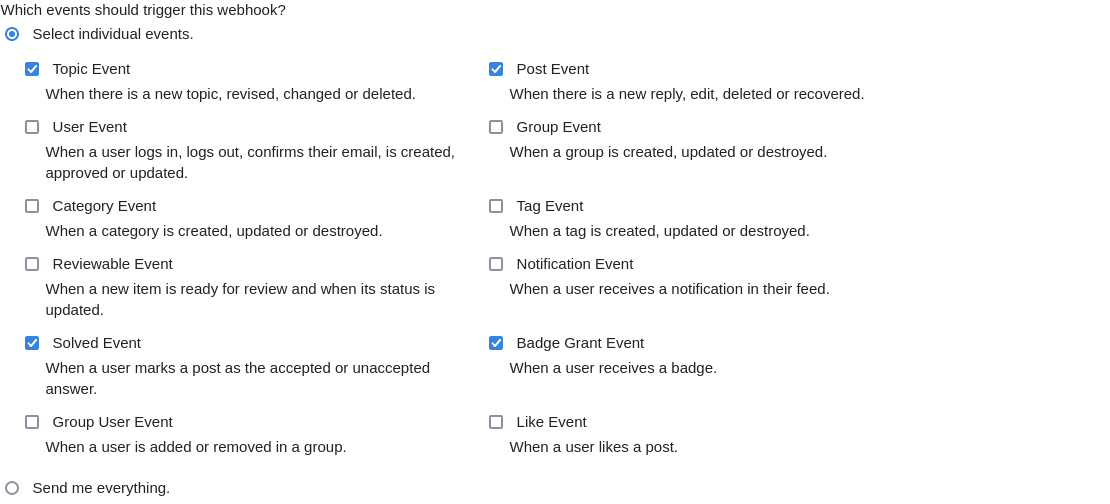Screen dimensions: 1110x504
Task: Click the 'Reviewable Event' label text
Action: (x=113, y=264)
